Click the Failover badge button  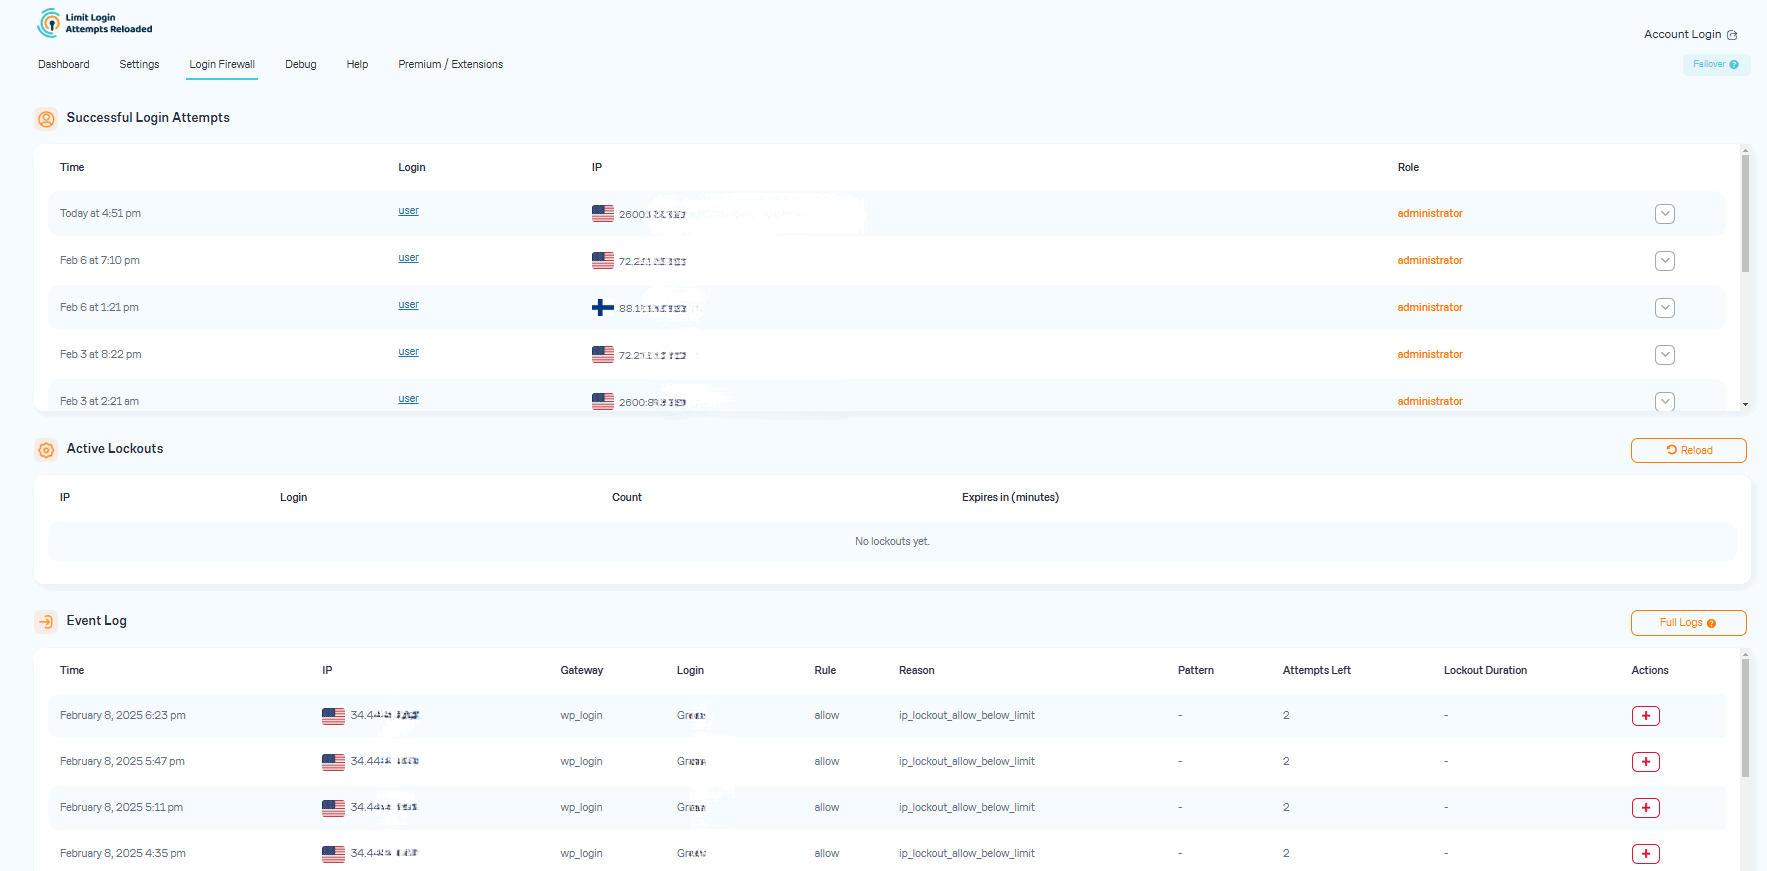(x=1716, y=65)
